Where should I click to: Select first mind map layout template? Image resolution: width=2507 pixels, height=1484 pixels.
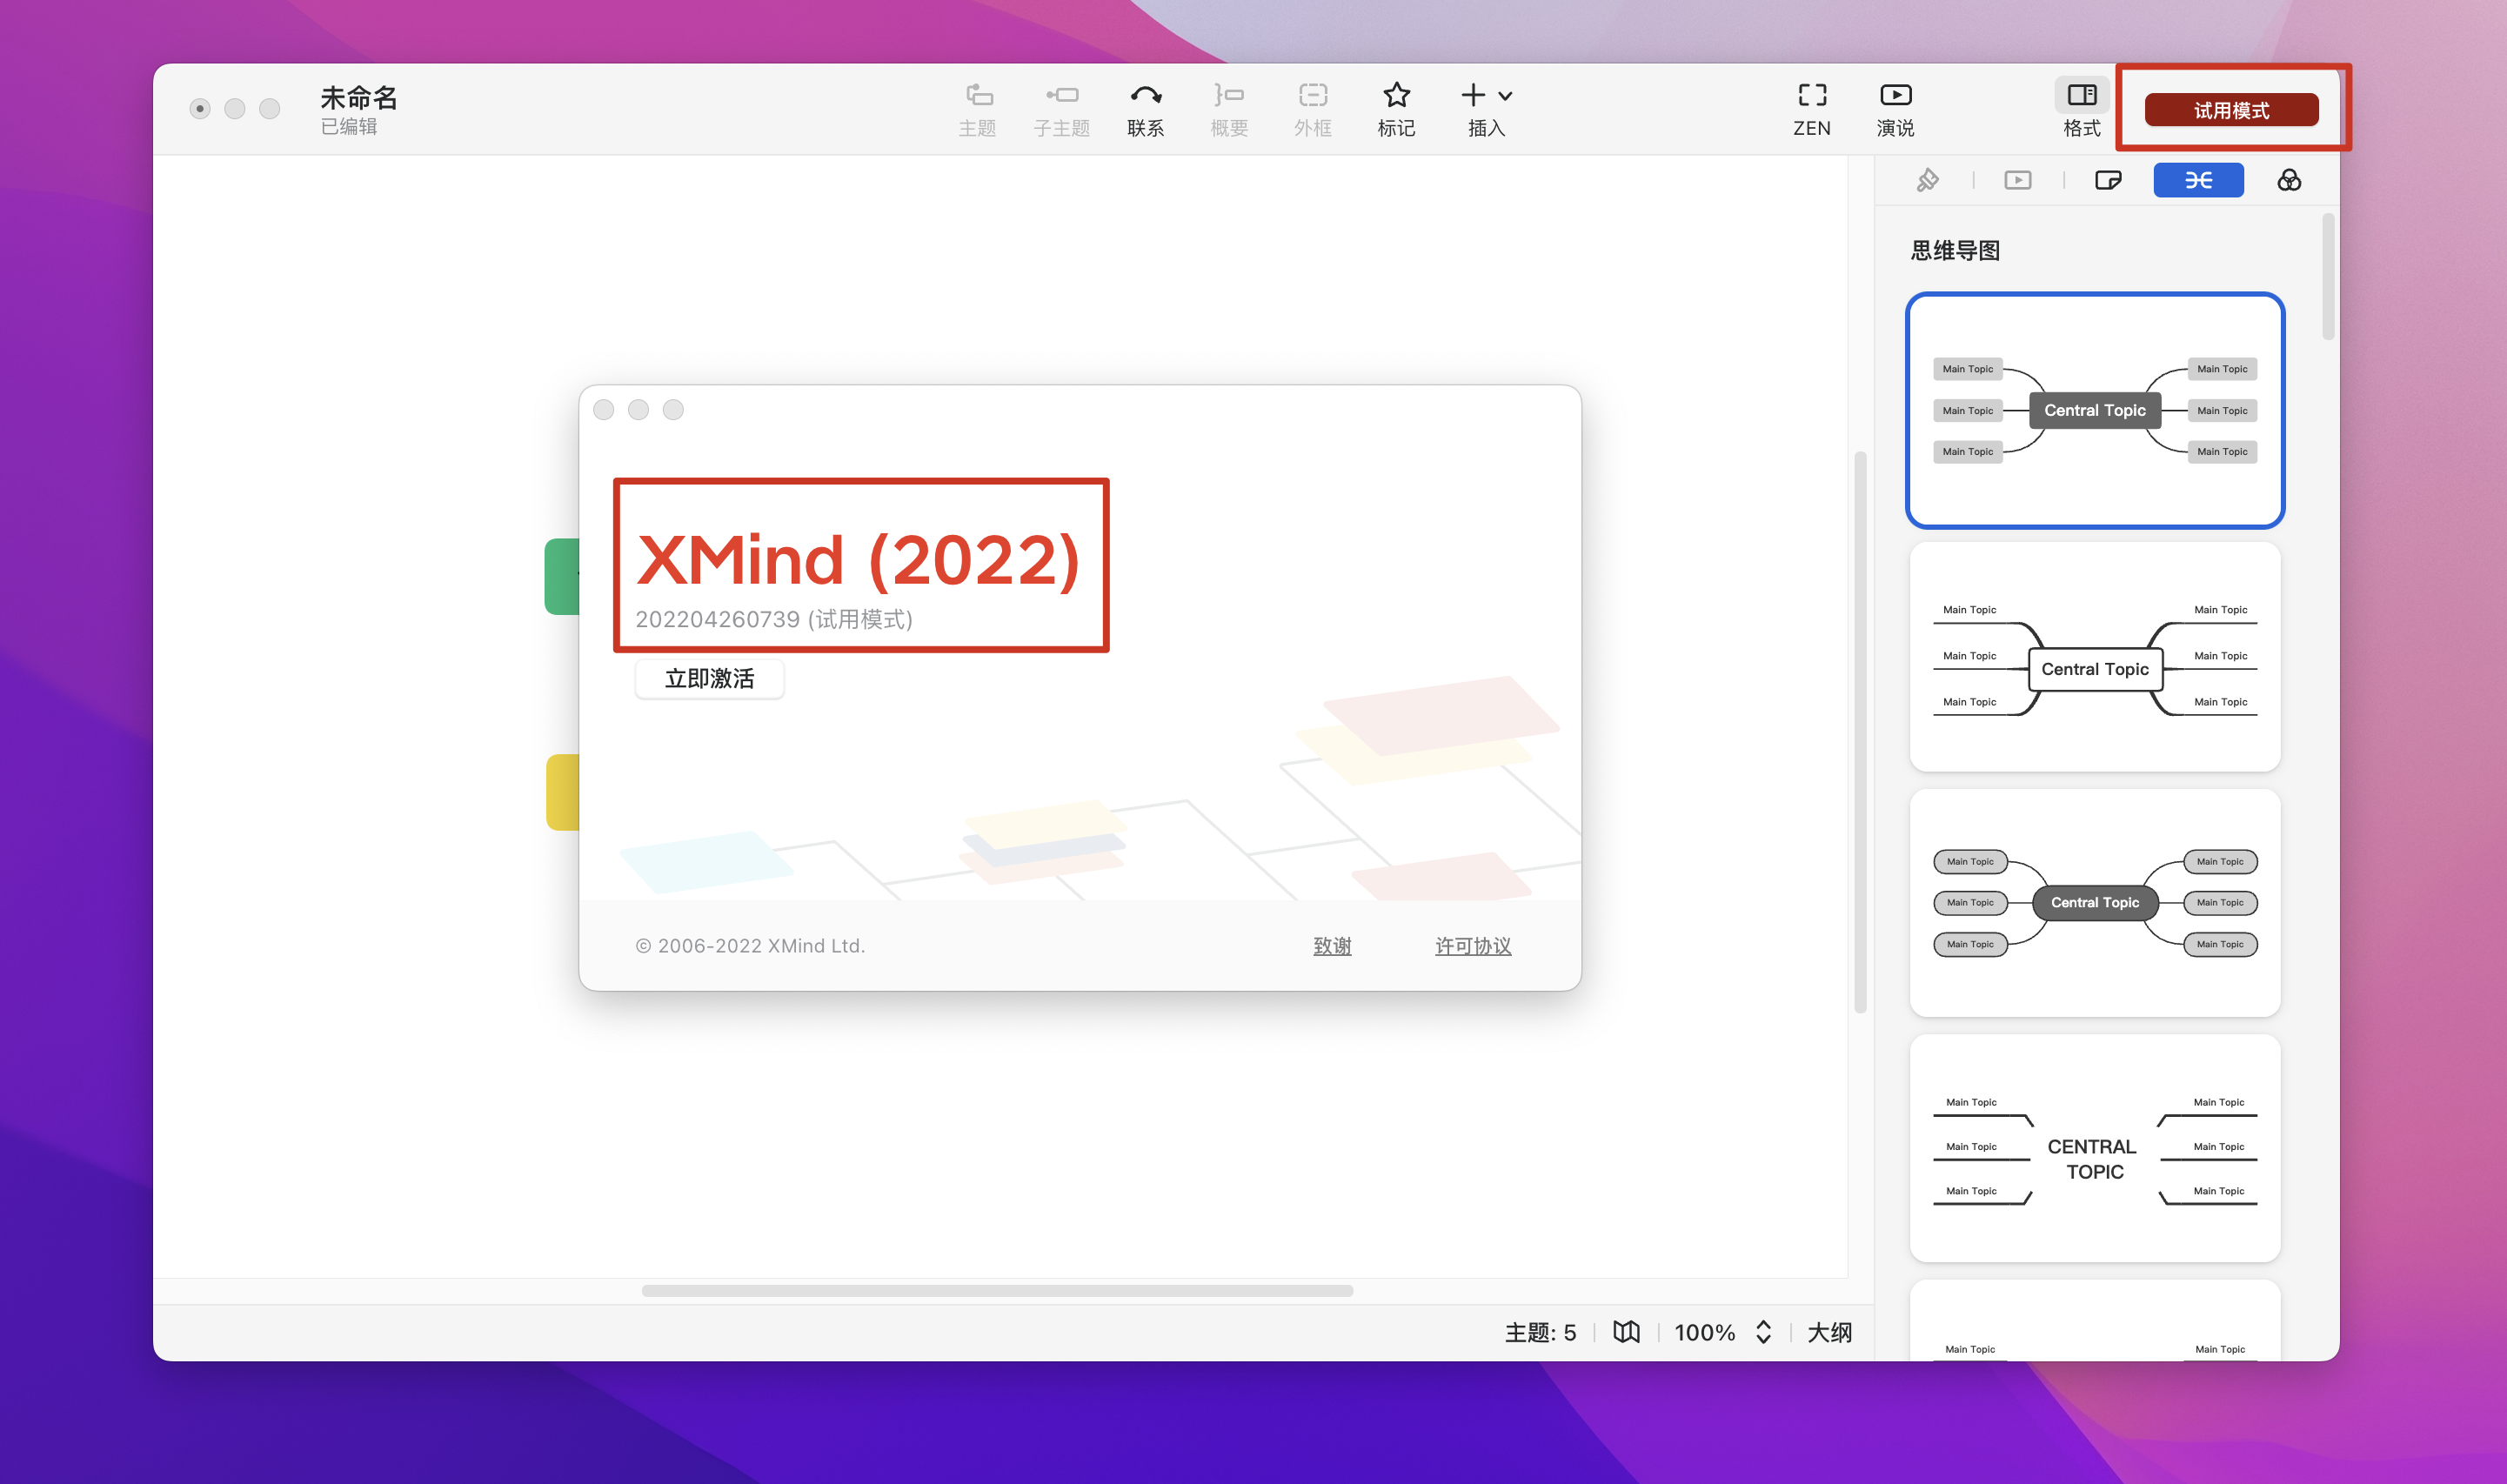(2094, 410)
